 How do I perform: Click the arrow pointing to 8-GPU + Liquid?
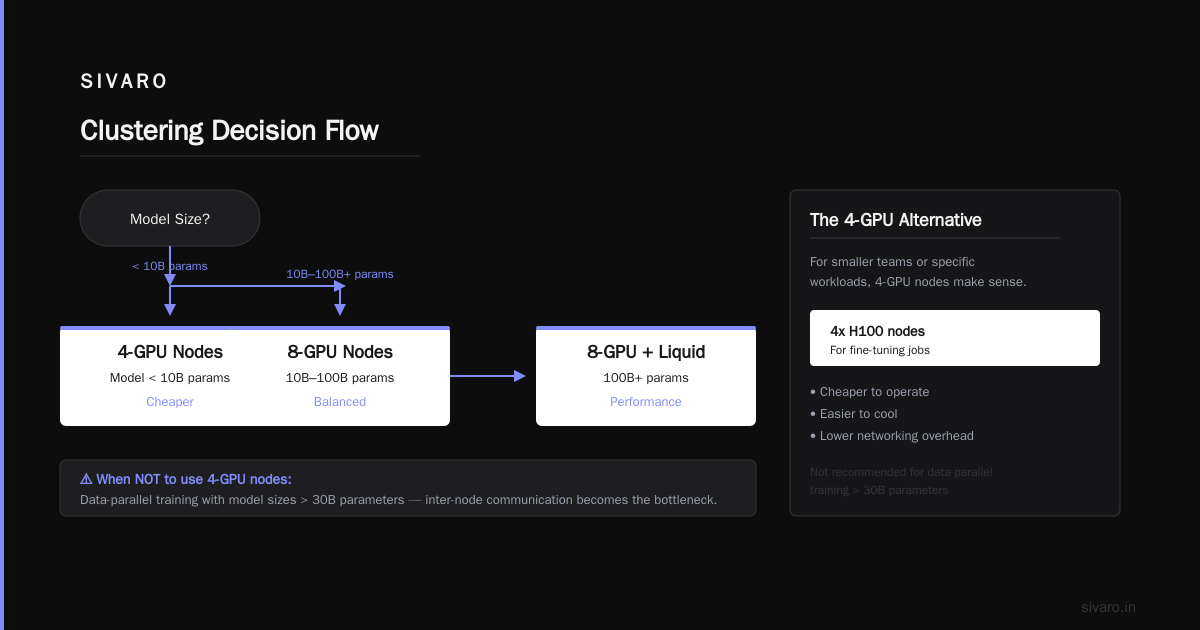tap(488, 376)
